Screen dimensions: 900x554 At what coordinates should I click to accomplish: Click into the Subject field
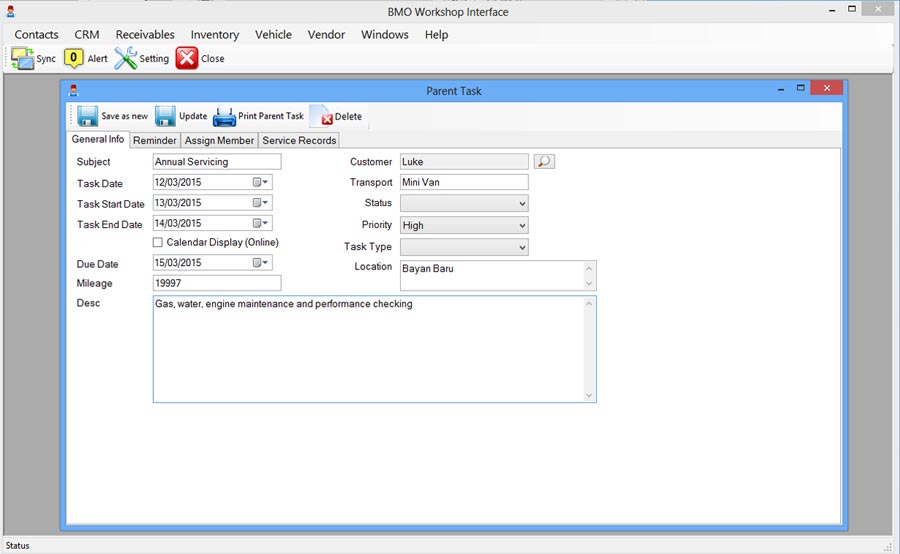pyautogui.click(x=217, y=162)
